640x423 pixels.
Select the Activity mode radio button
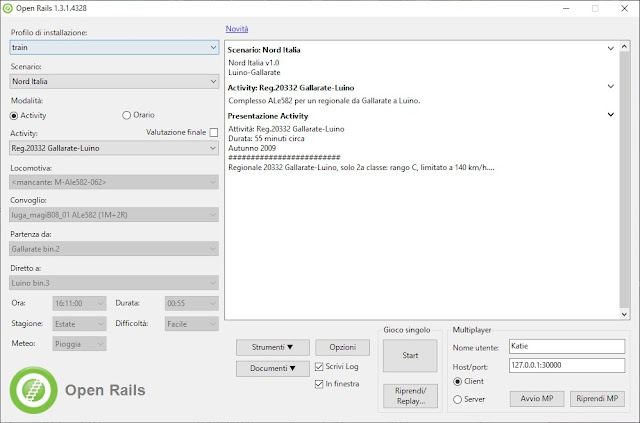point(14,116)
